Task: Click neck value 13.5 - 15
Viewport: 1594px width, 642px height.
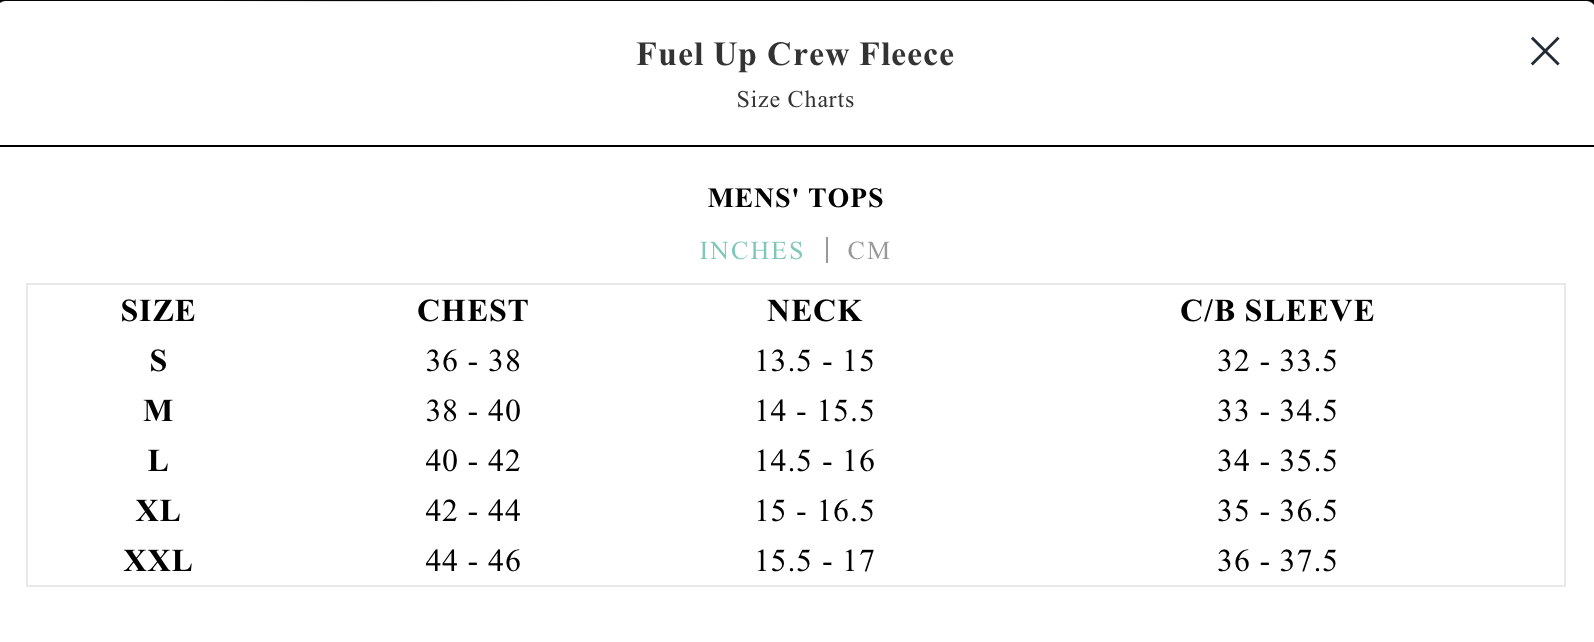Action: 814,361
